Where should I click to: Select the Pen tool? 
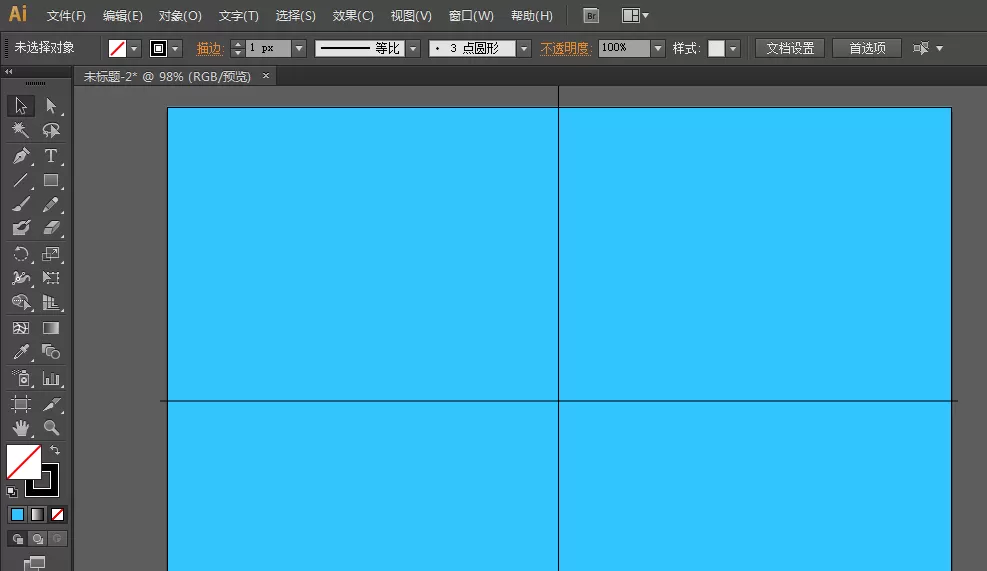tap(21, 155)
